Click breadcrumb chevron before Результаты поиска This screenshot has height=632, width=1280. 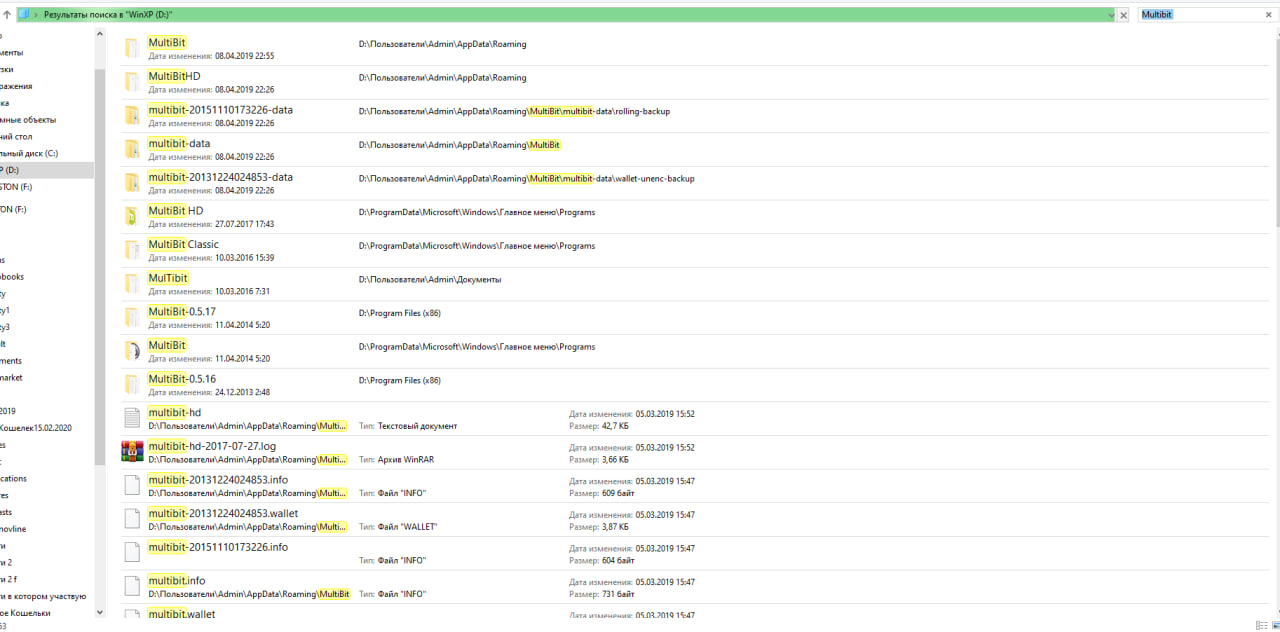tap(37, 15)
